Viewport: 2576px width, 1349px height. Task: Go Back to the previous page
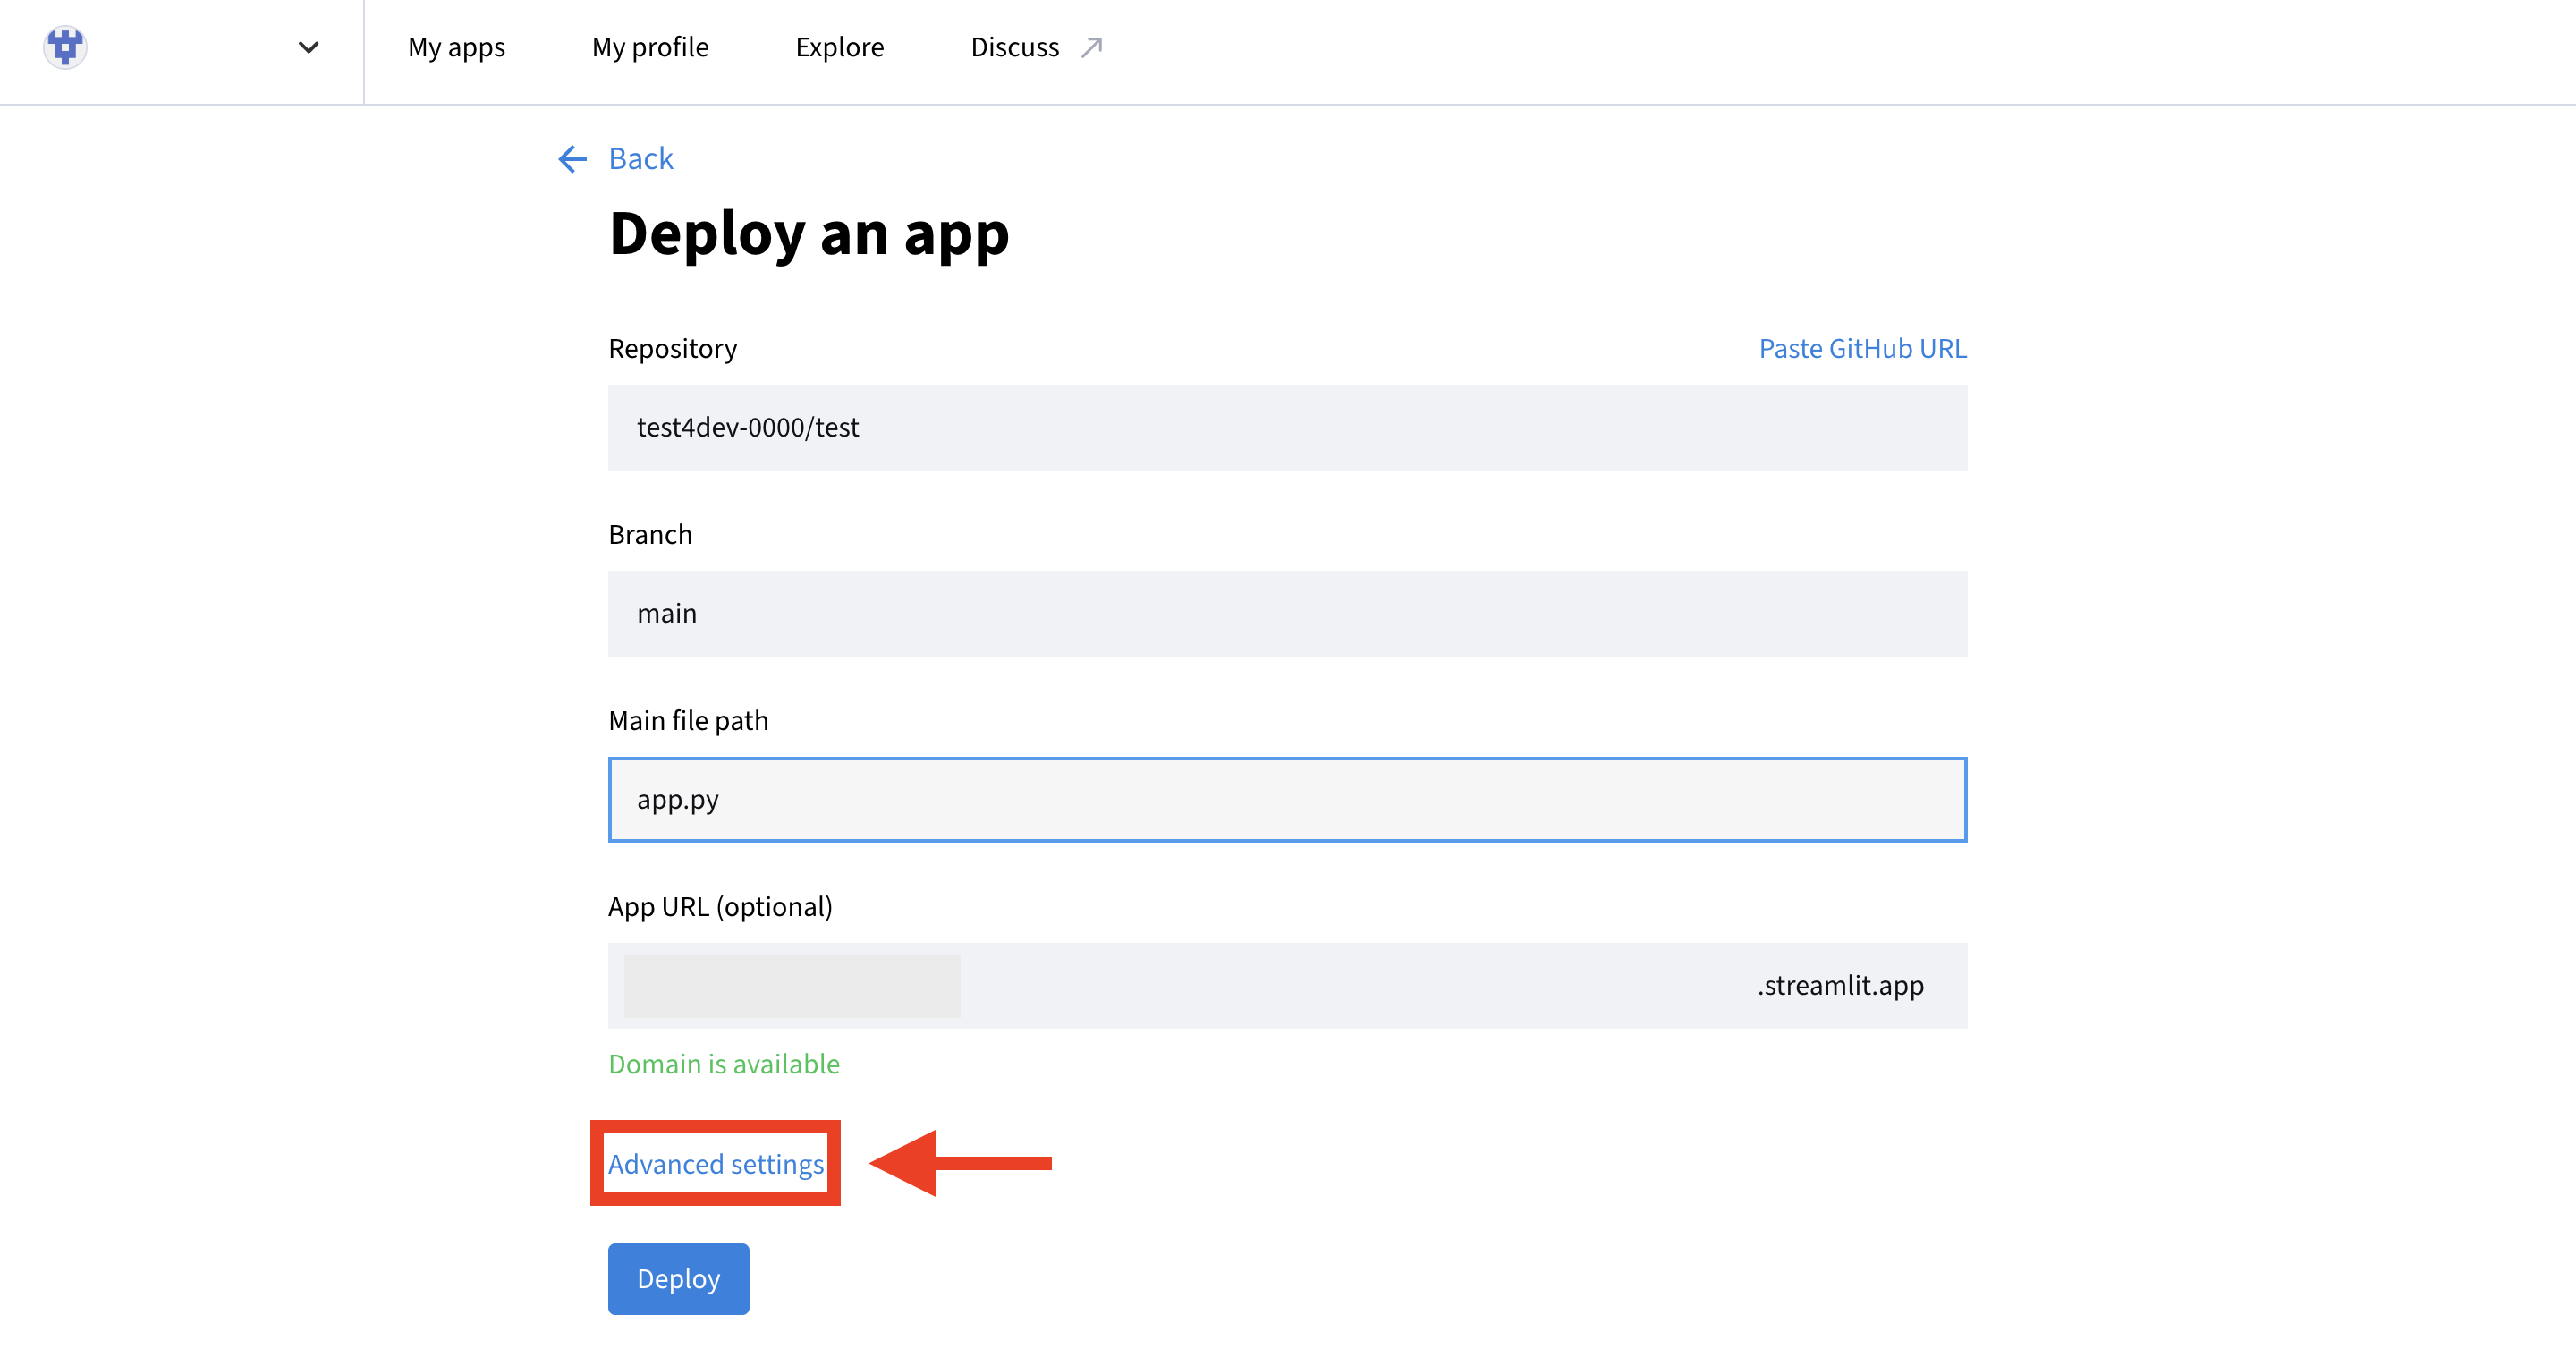coord(640,158)
